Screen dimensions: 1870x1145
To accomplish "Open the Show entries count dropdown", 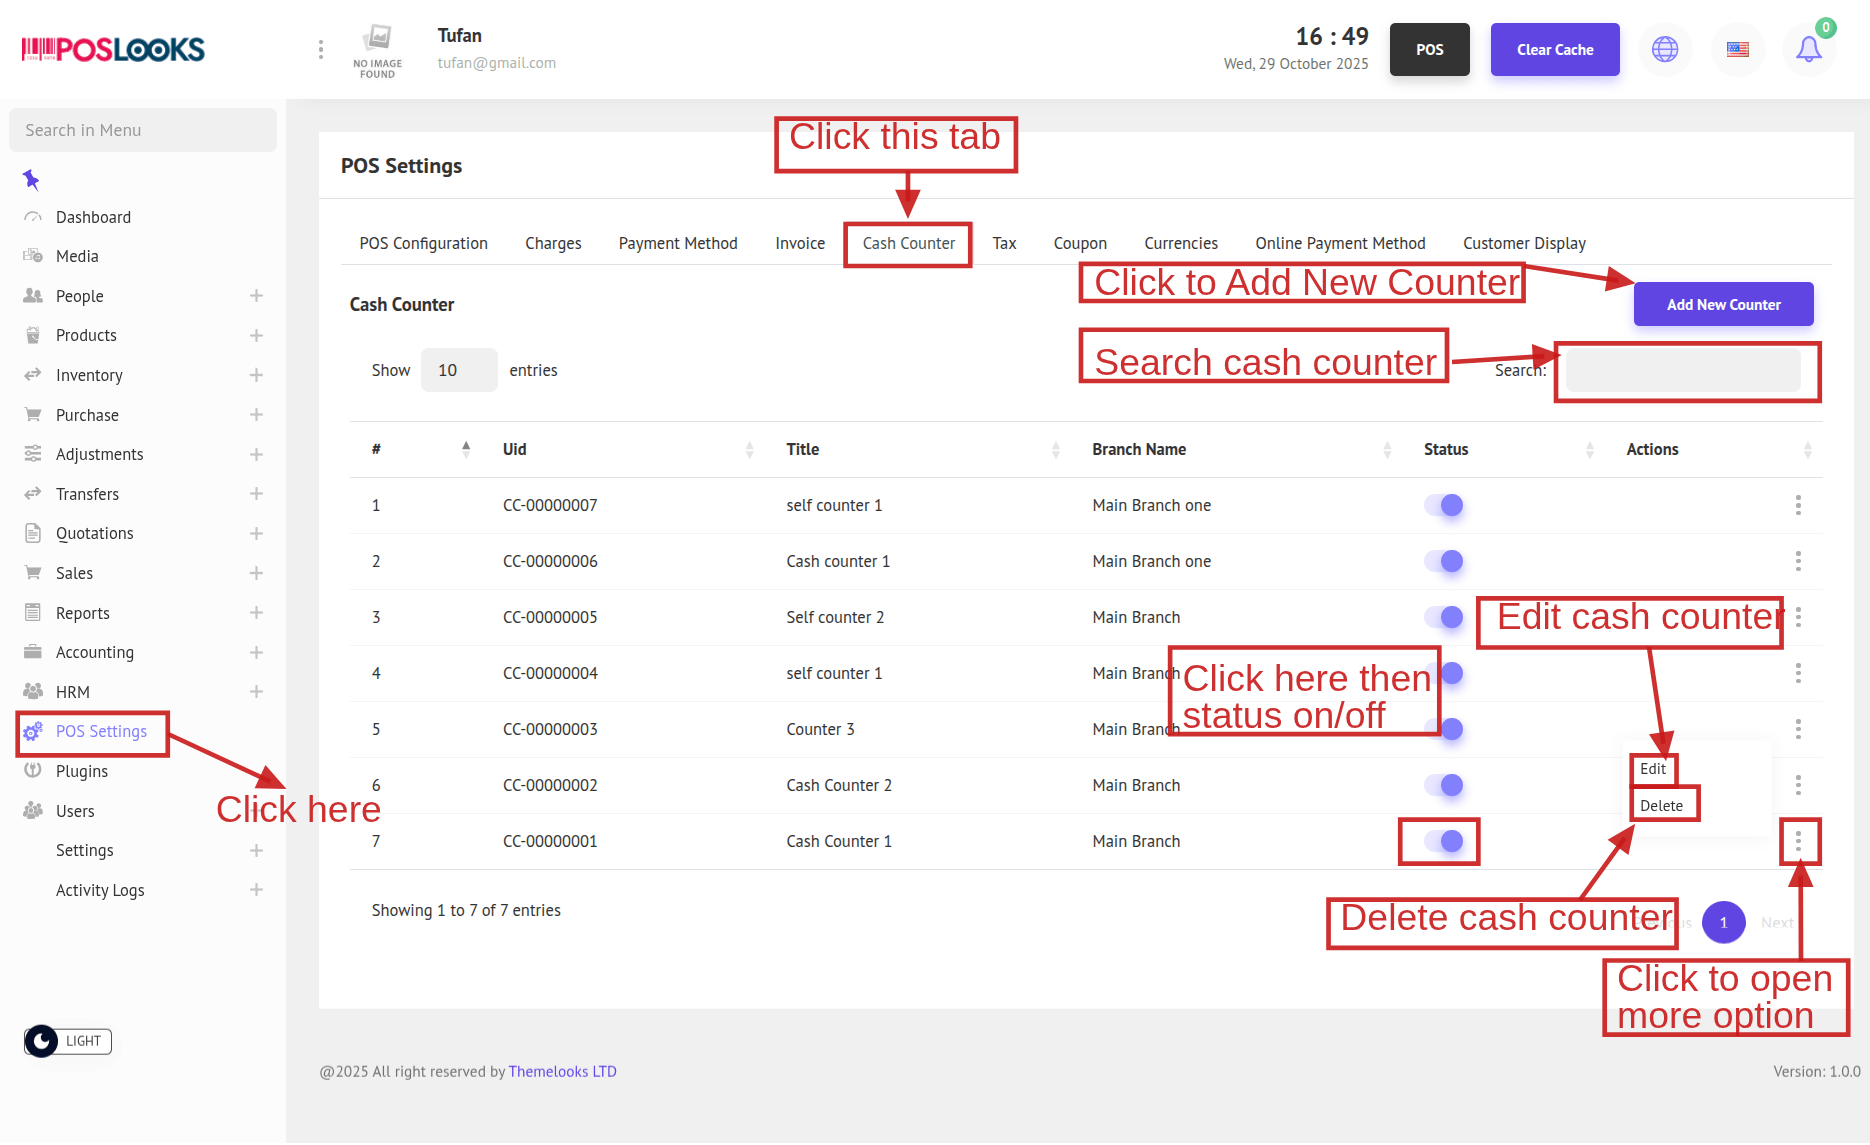I will coord(458,370).
